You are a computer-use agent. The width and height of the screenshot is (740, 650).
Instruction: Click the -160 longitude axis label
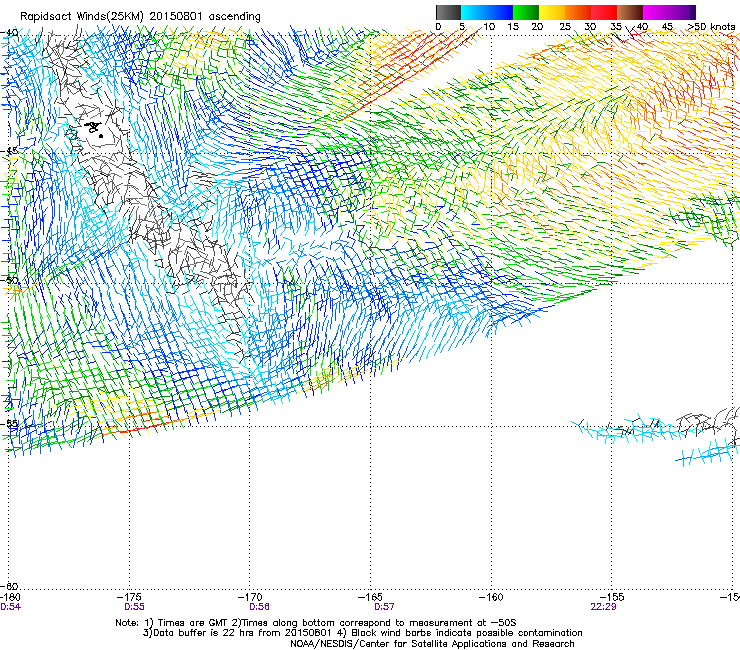[x=492, y=597]
